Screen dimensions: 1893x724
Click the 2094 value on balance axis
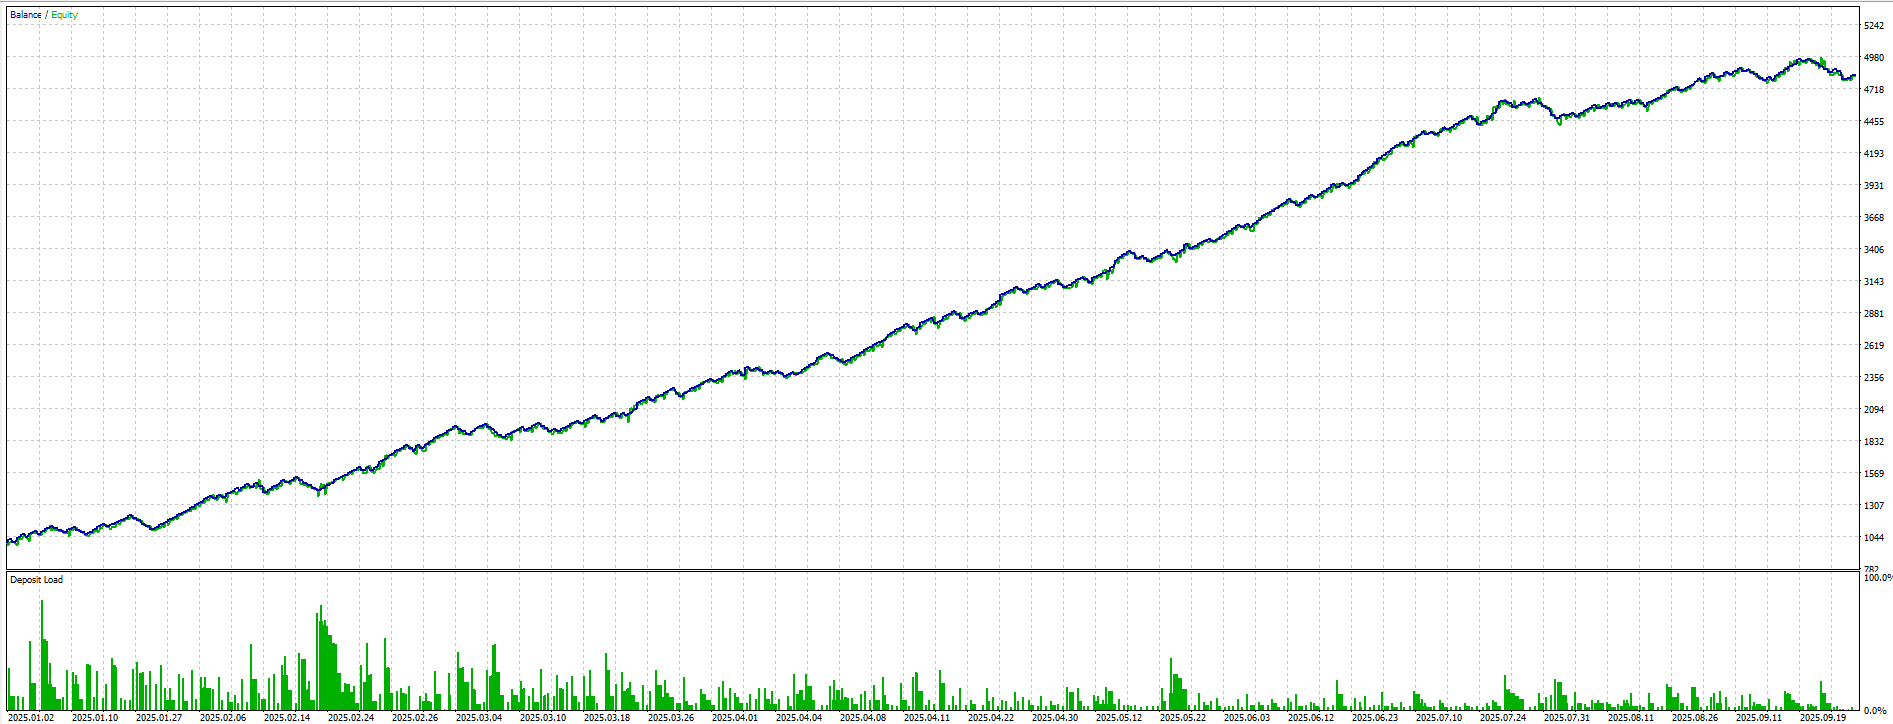pyautogui.click(x=1873, y=410)
